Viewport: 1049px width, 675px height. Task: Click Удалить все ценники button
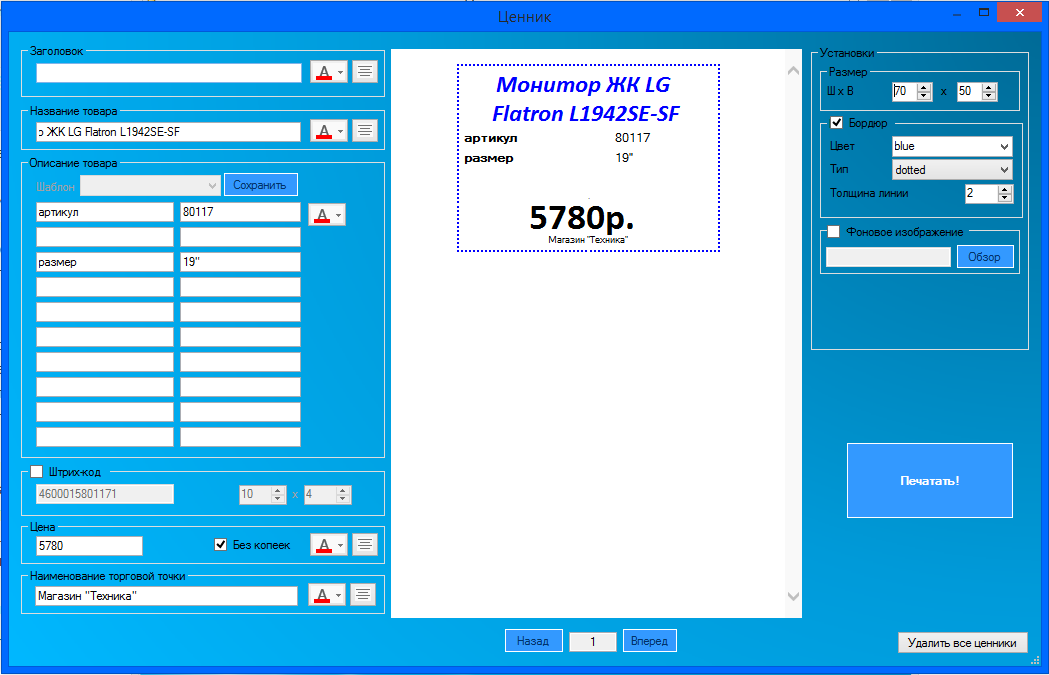pyautogui.click(x=962, y=643)
